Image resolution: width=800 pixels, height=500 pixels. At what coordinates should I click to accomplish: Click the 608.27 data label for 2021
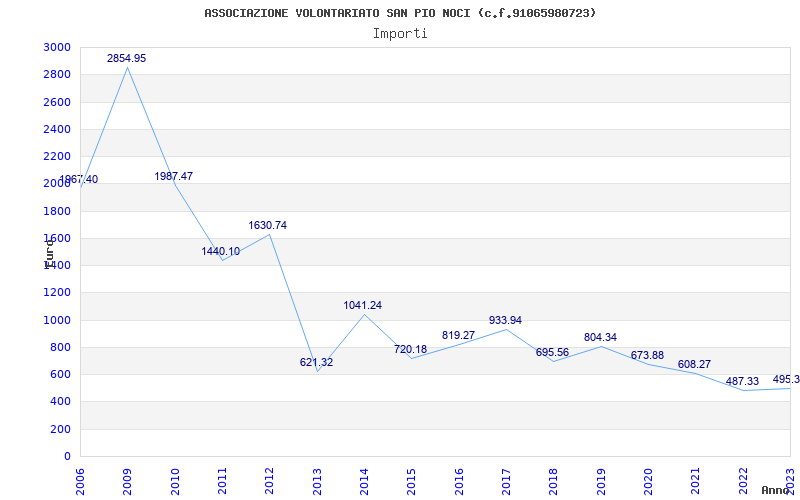coord(694,365)
